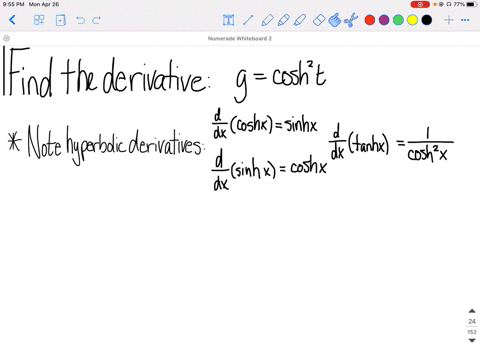Screen dimensions: 480x360
Task: Tap the screen recording indicator
Action: click(x=420, y=4)
